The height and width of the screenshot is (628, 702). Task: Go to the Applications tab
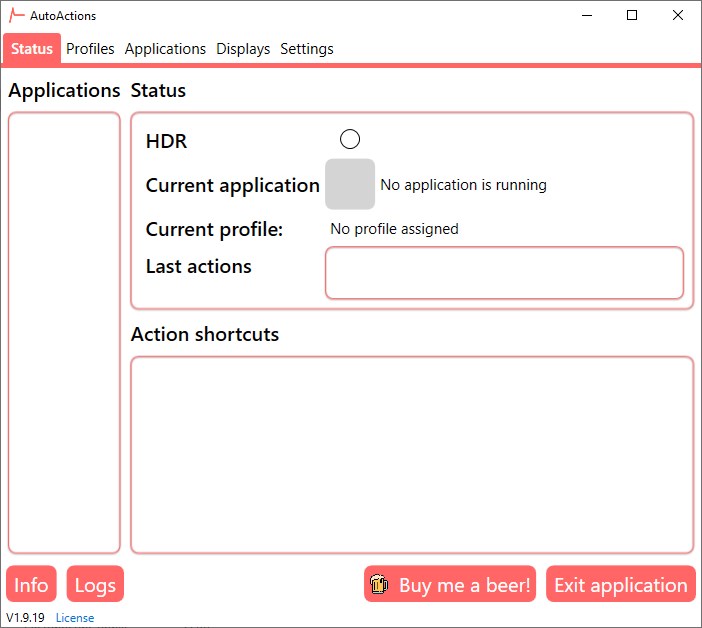[x=165, y=49]
